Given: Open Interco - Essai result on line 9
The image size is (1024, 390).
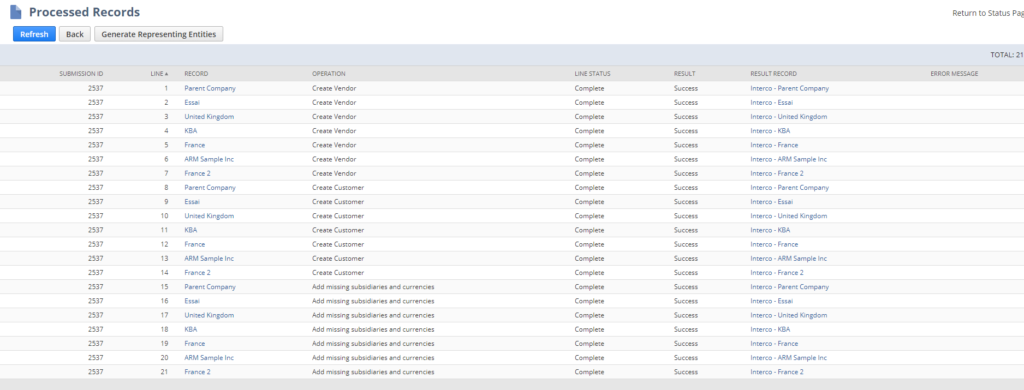Looking at the screenshot, I should (772, 202).
